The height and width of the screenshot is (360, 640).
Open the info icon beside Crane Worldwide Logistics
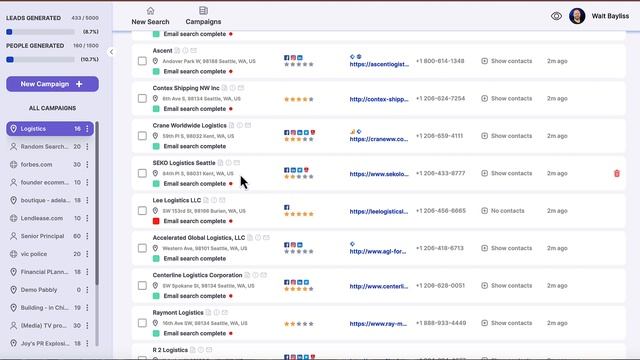(x=240, y=126)
